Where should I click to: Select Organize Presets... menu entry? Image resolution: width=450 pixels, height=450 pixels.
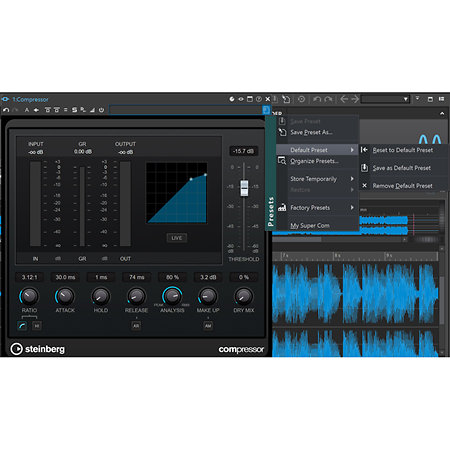pyautogui.click(x=314, y=161)
